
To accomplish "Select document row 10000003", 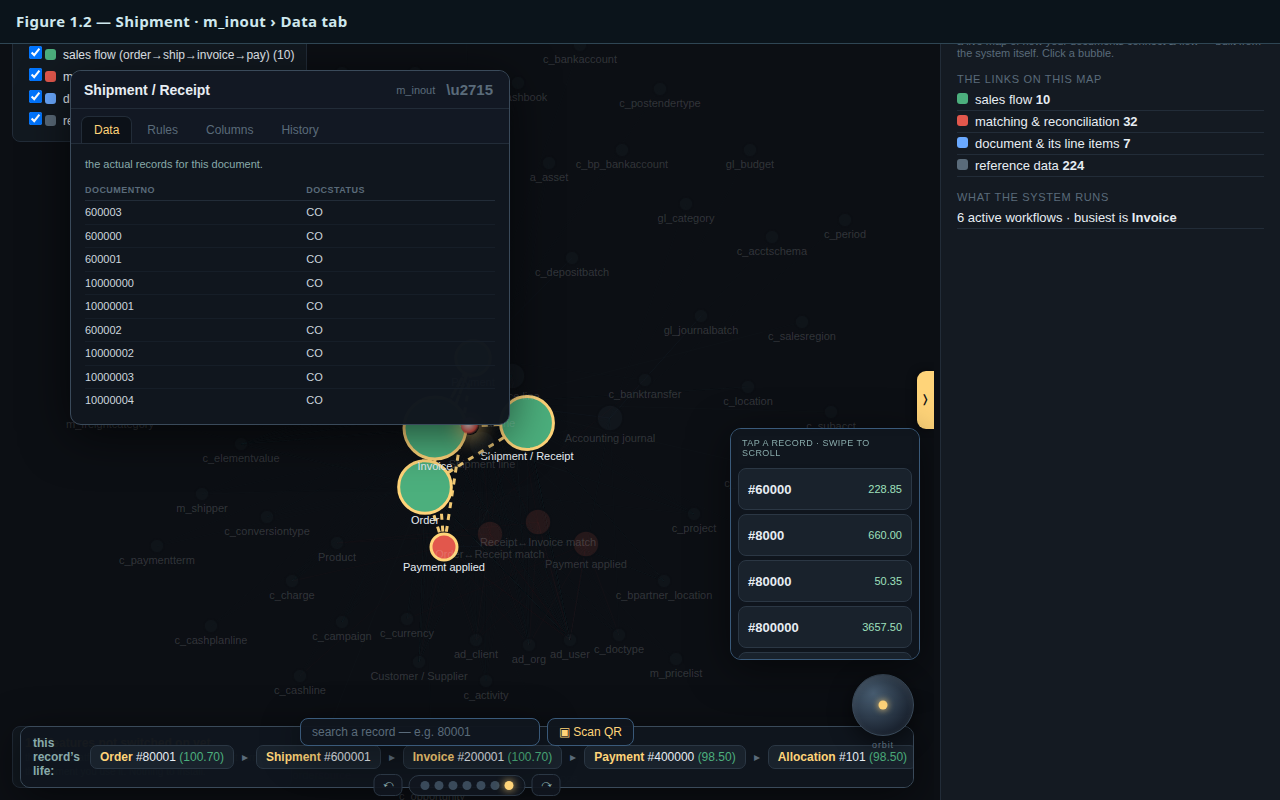I will 290,377.
